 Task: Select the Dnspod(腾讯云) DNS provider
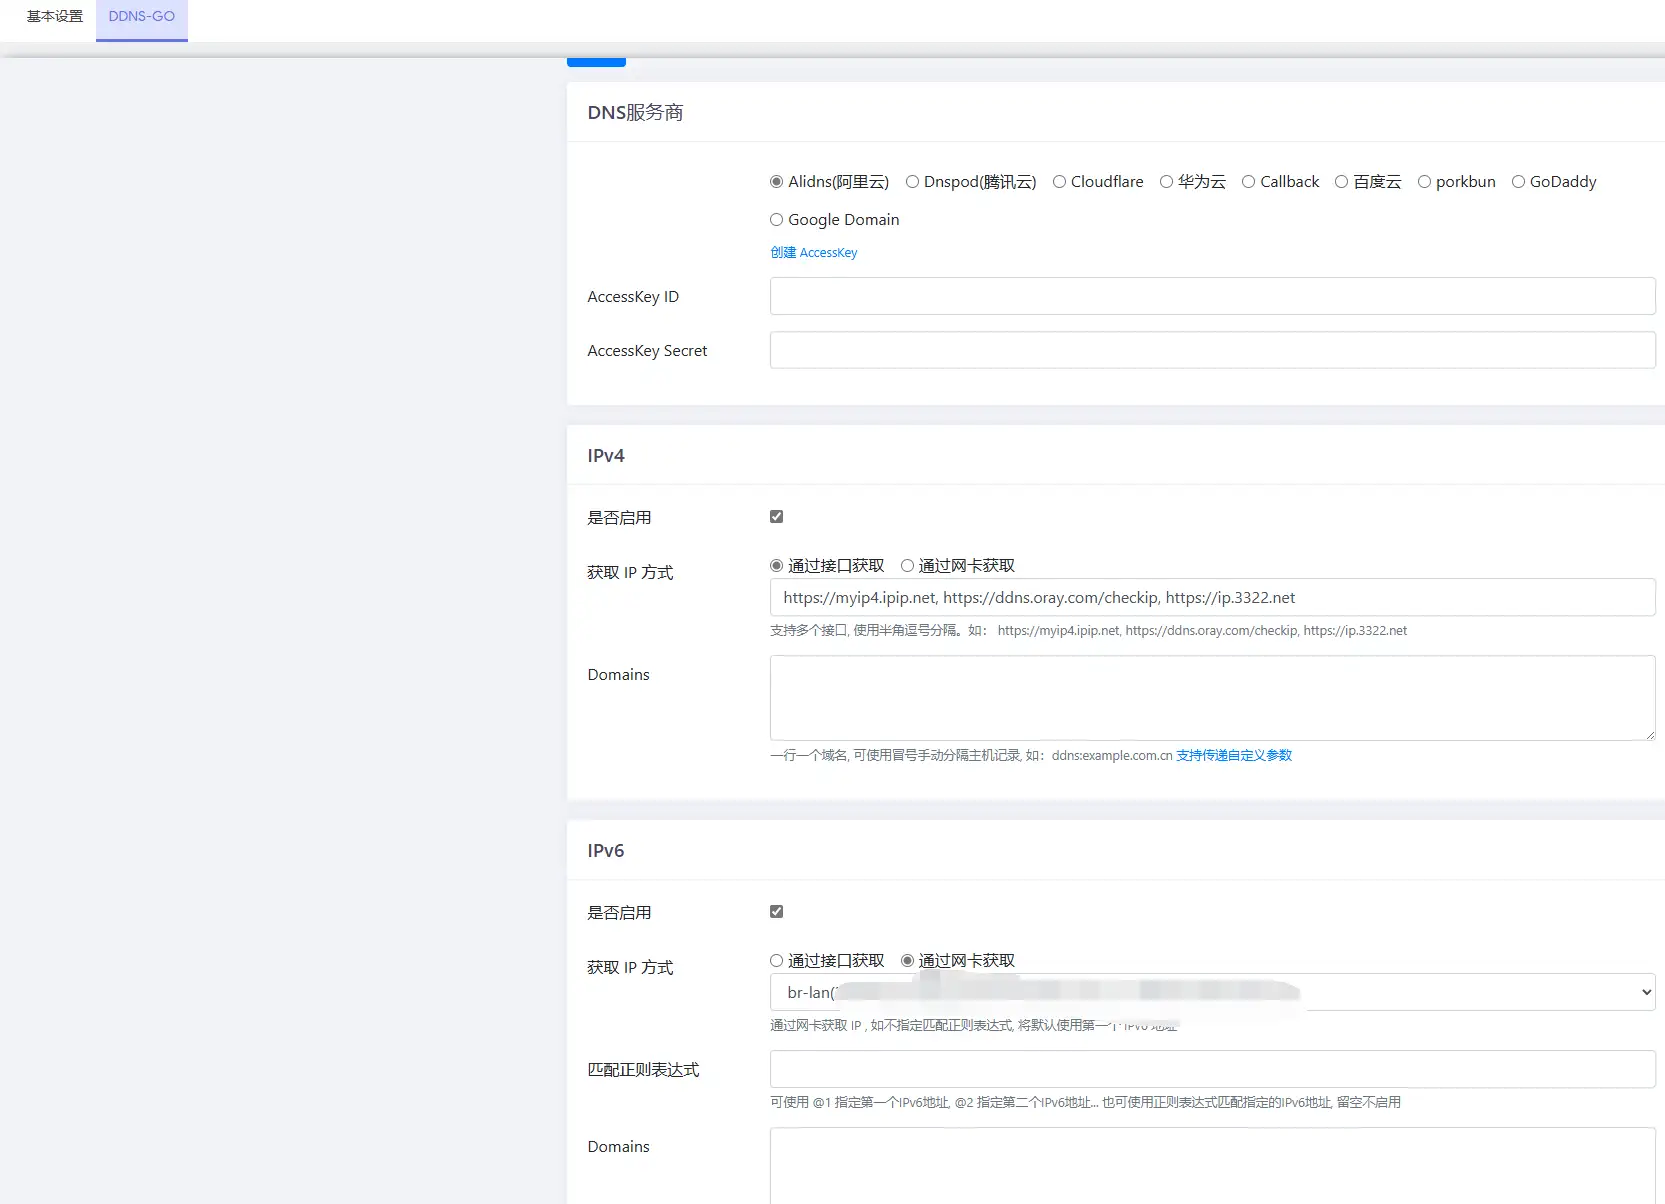tap(912, 181)
